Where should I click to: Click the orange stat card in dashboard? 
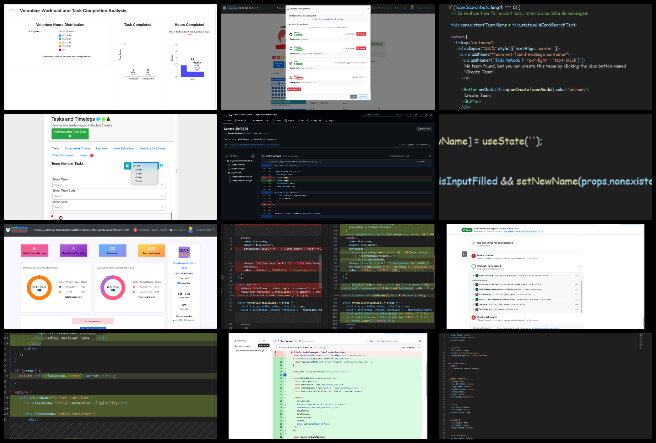pyautogui.click(x=151, y=250)
